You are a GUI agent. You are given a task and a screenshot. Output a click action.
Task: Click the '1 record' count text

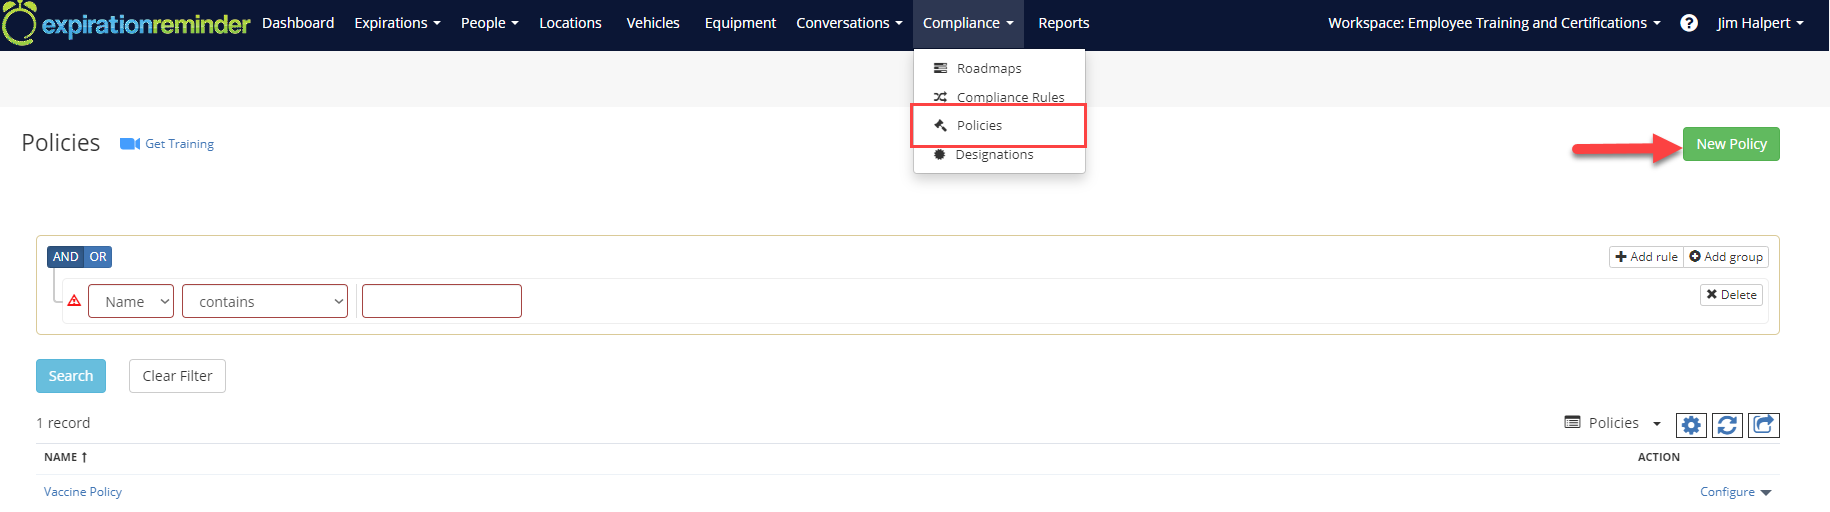[63, 423]
